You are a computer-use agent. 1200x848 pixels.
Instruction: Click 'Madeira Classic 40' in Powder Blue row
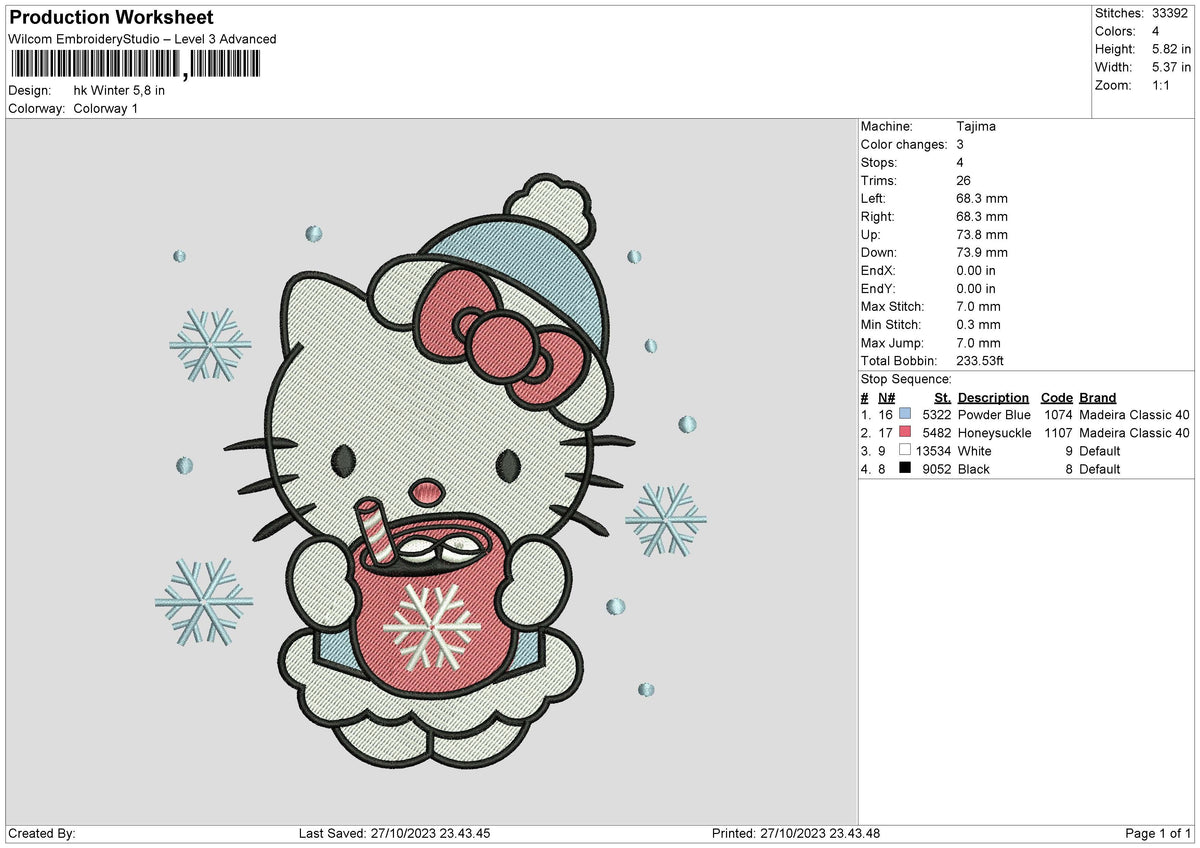(1134, 415)
